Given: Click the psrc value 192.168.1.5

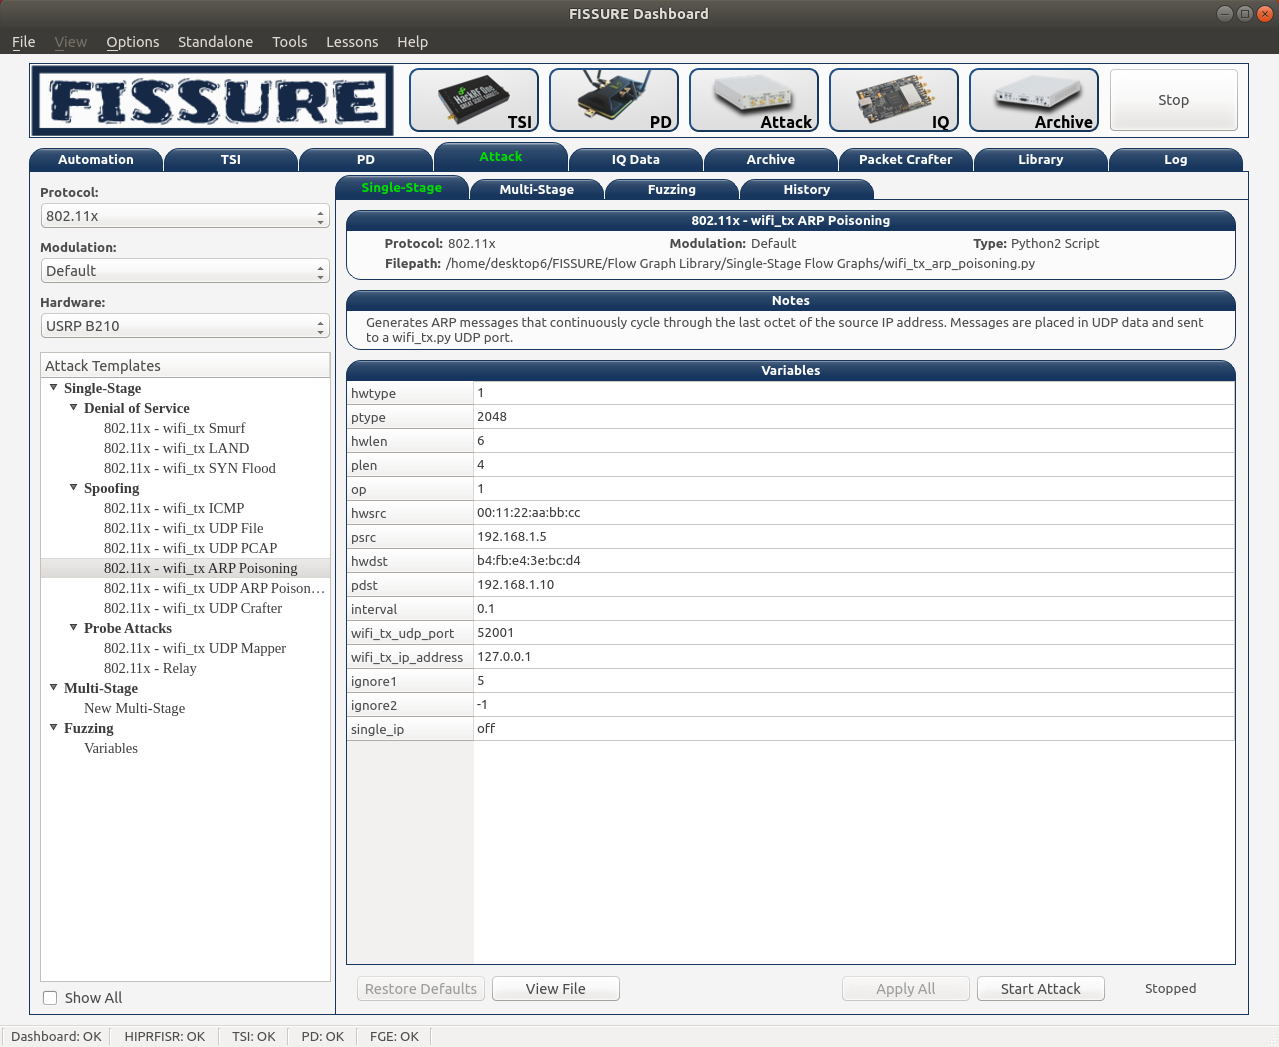Looking at the screenshot, I should coord(854,537).
